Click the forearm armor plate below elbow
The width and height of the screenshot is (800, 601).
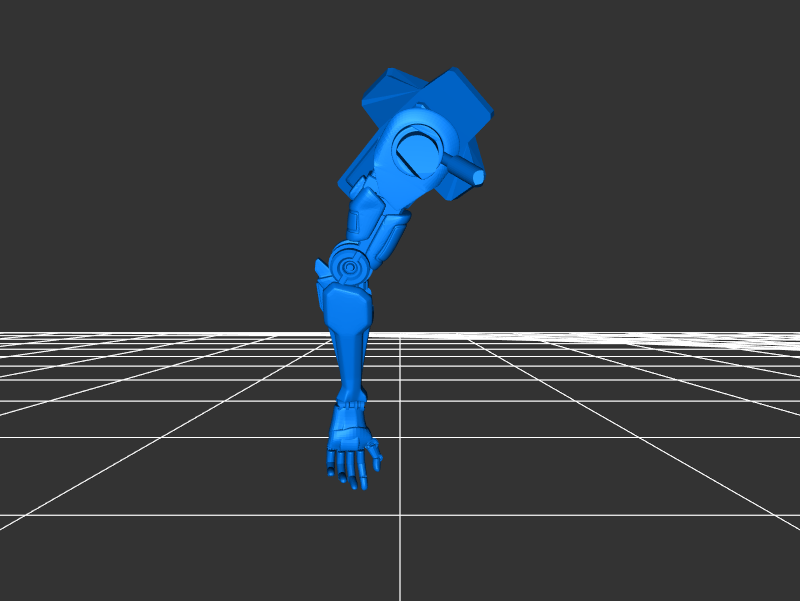tap(344, 303)
